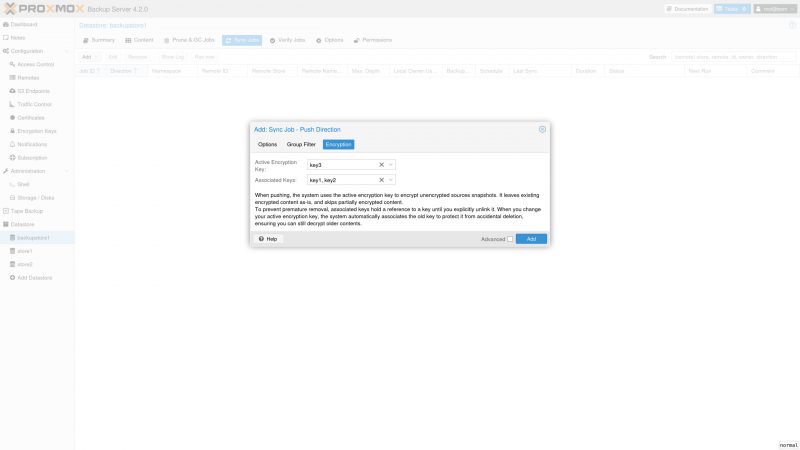Select the backupstore1 datastore

pyautogui.click(x=37, y=238)
